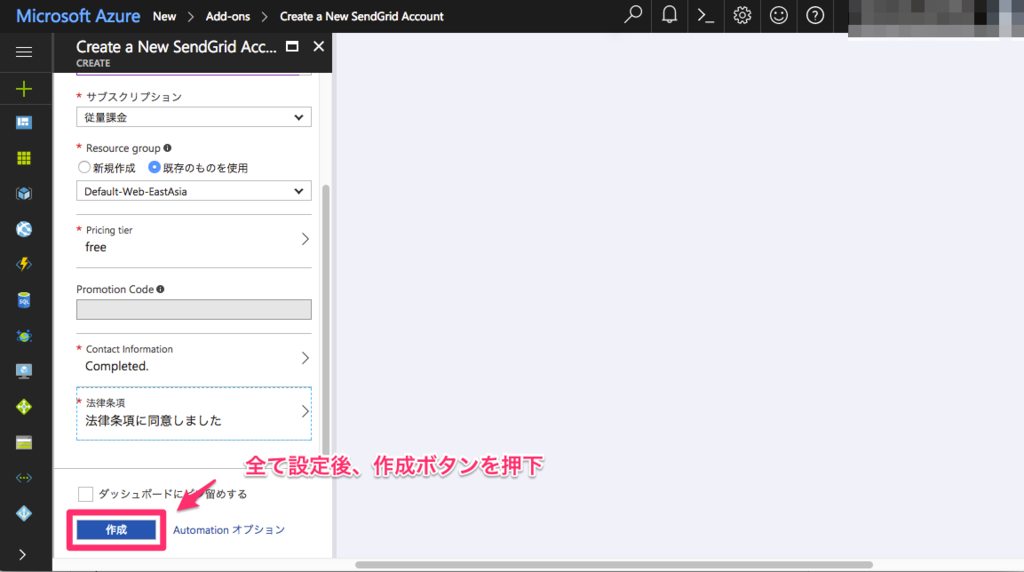Open the Dashboard icon in the sidebar
Screen dimensions: 1024x572
(x=24, y=123)
